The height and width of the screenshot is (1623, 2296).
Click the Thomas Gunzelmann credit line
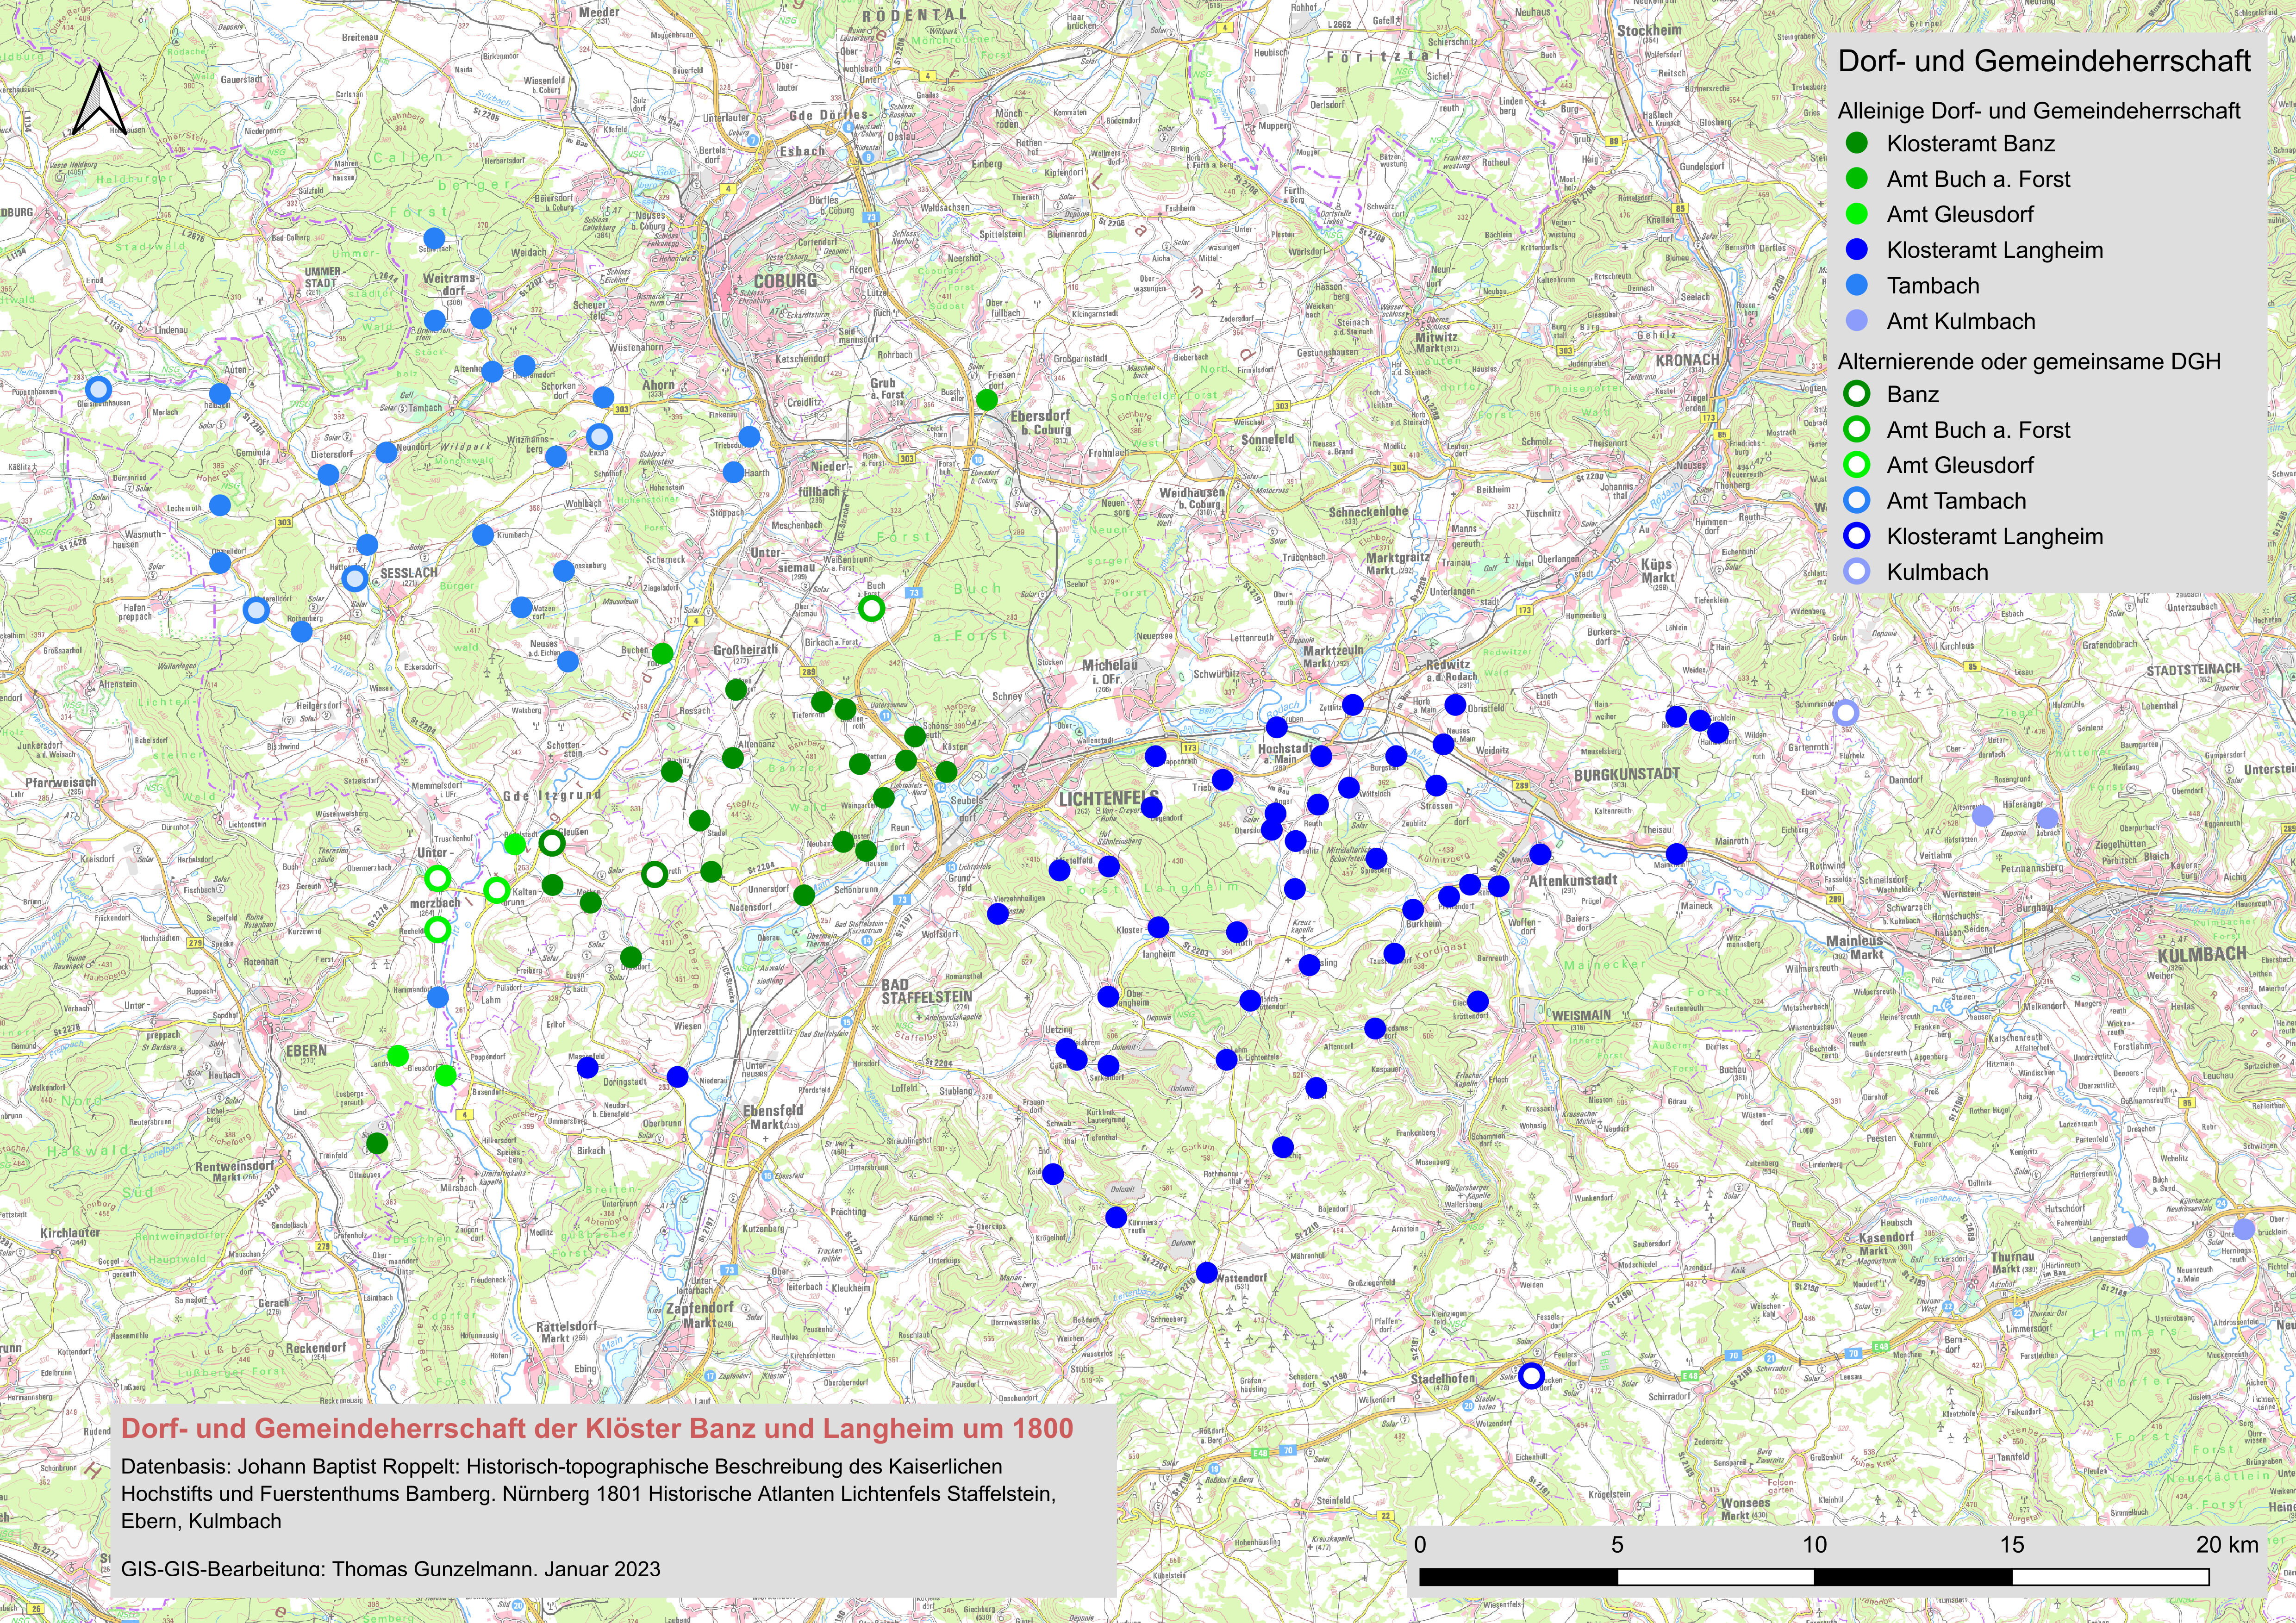point(390,1569)
